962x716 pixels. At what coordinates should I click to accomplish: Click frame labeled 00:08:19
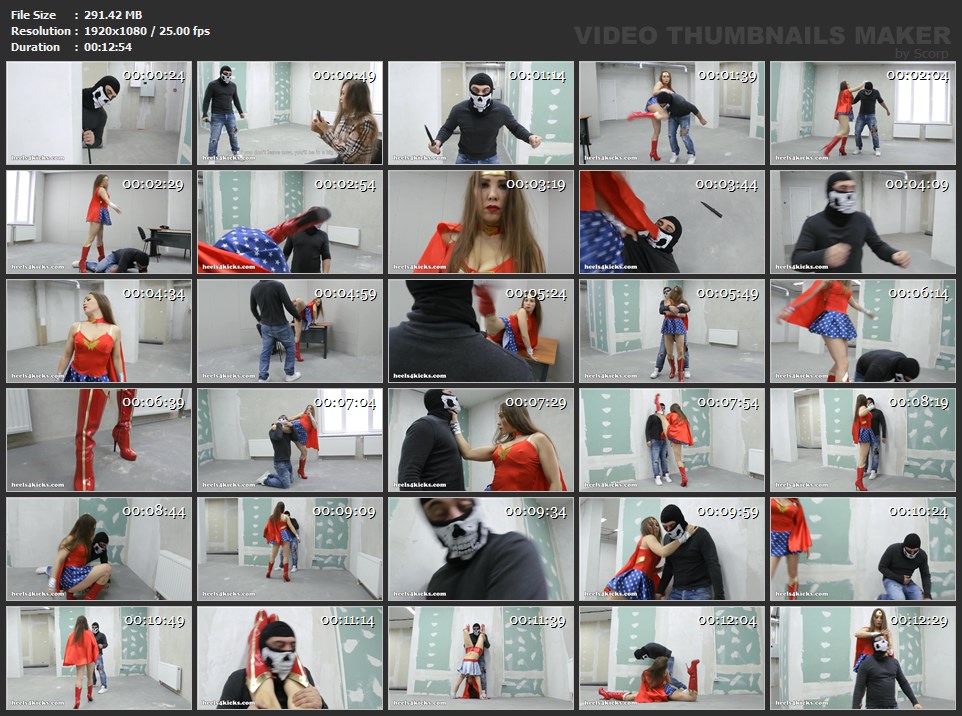coord(863,440)
